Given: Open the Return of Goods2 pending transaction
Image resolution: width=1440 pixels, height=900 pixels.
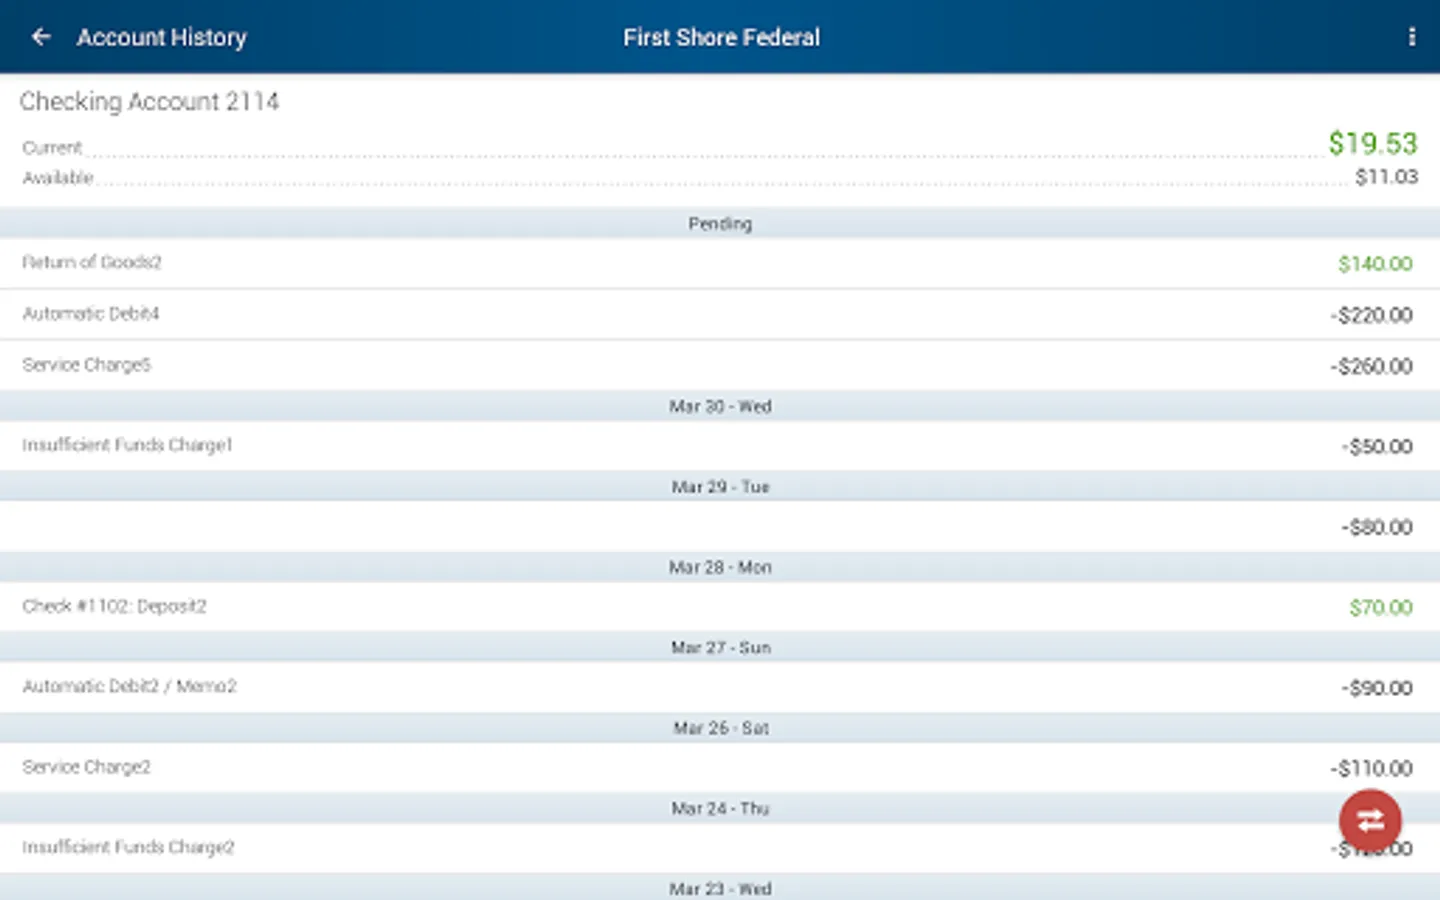Looking at the screenshot, I should [x=720, y=263].
